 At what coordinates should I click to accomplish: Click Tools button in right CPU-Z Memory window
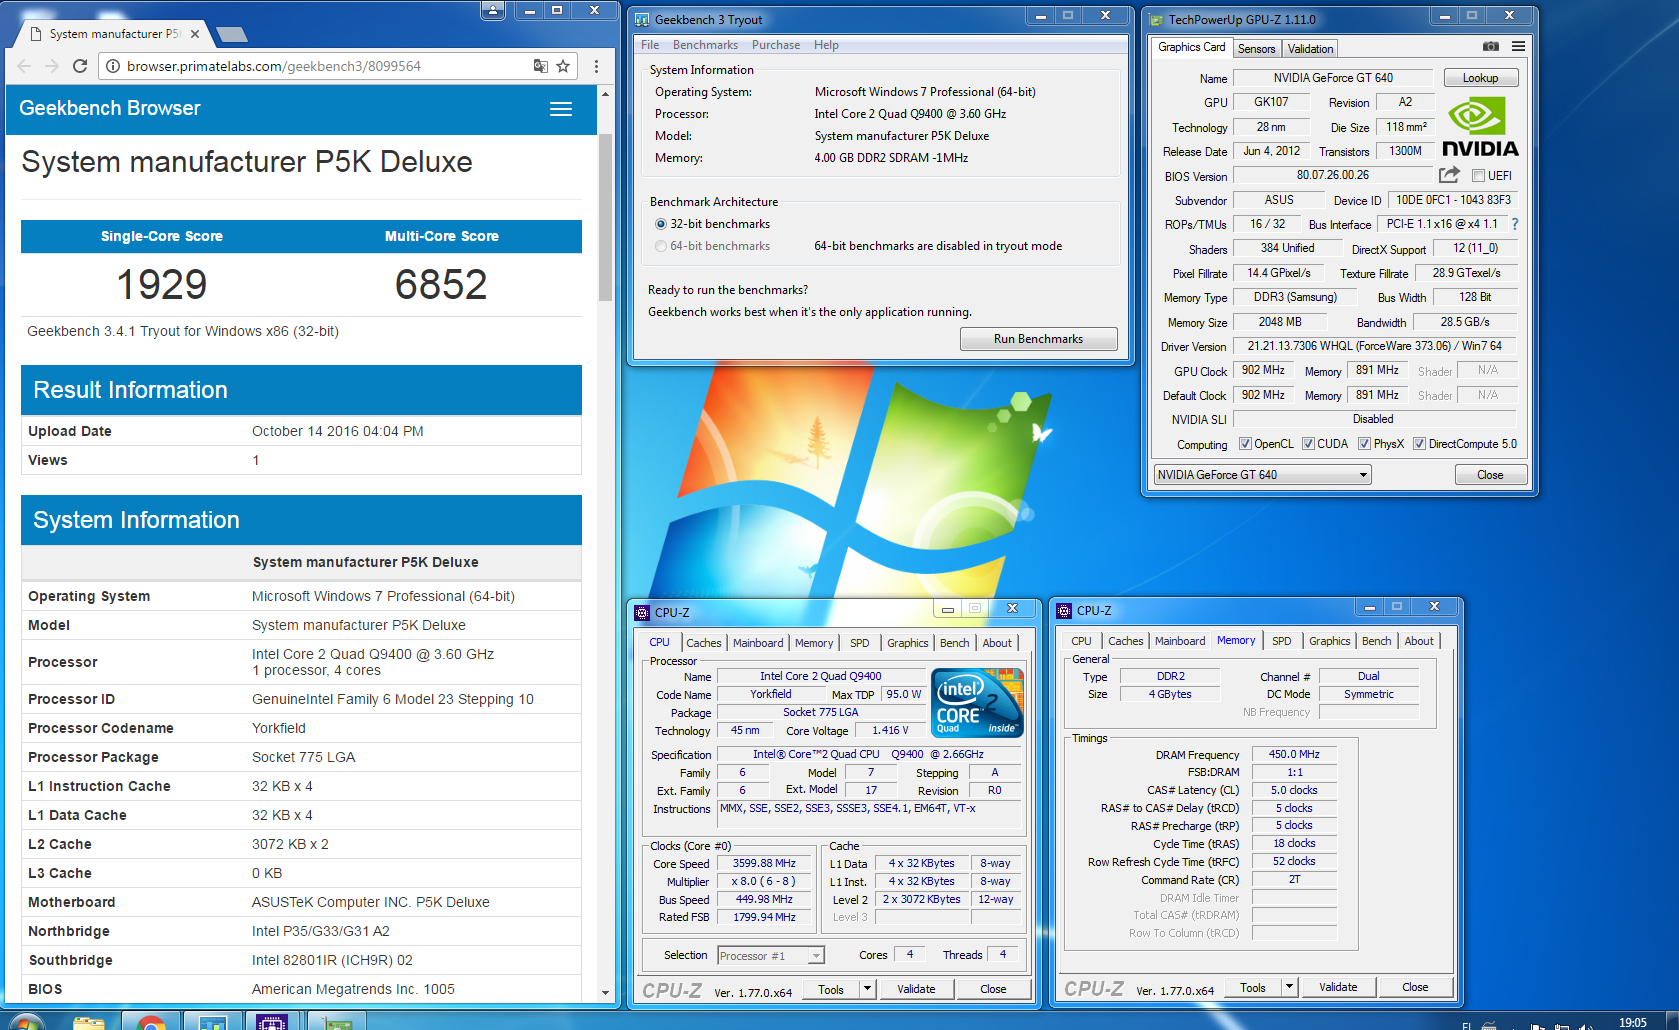[1253, 987]
